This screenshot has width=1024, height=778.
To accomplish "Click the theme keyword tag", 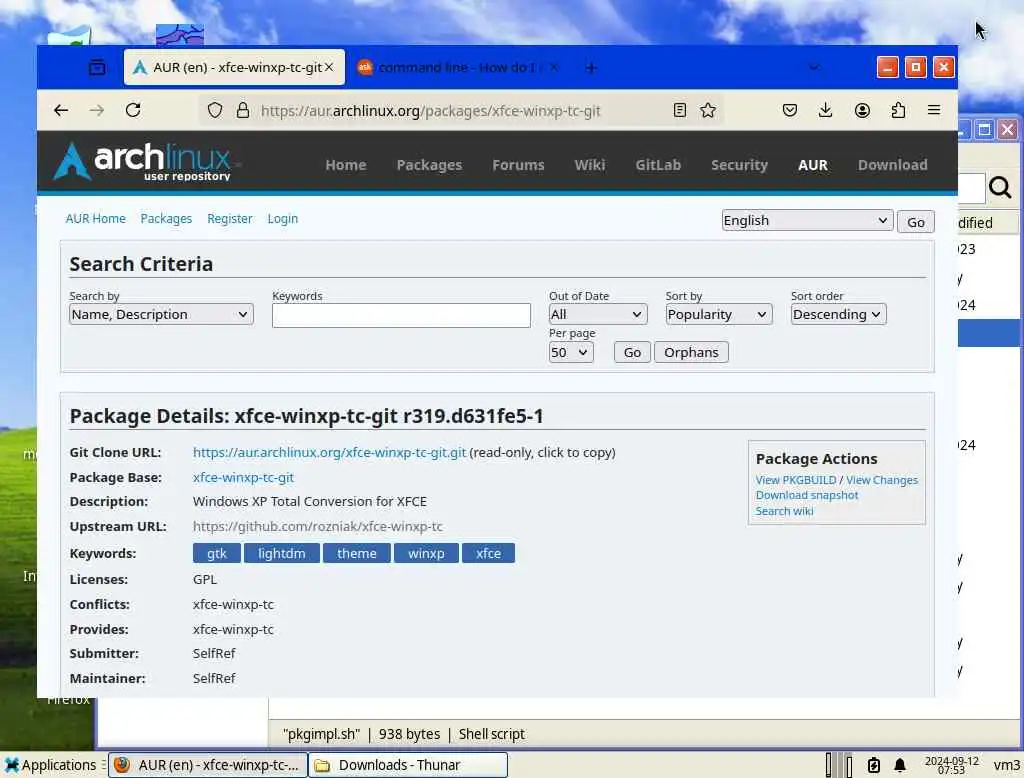I will [x=357, y=553].
